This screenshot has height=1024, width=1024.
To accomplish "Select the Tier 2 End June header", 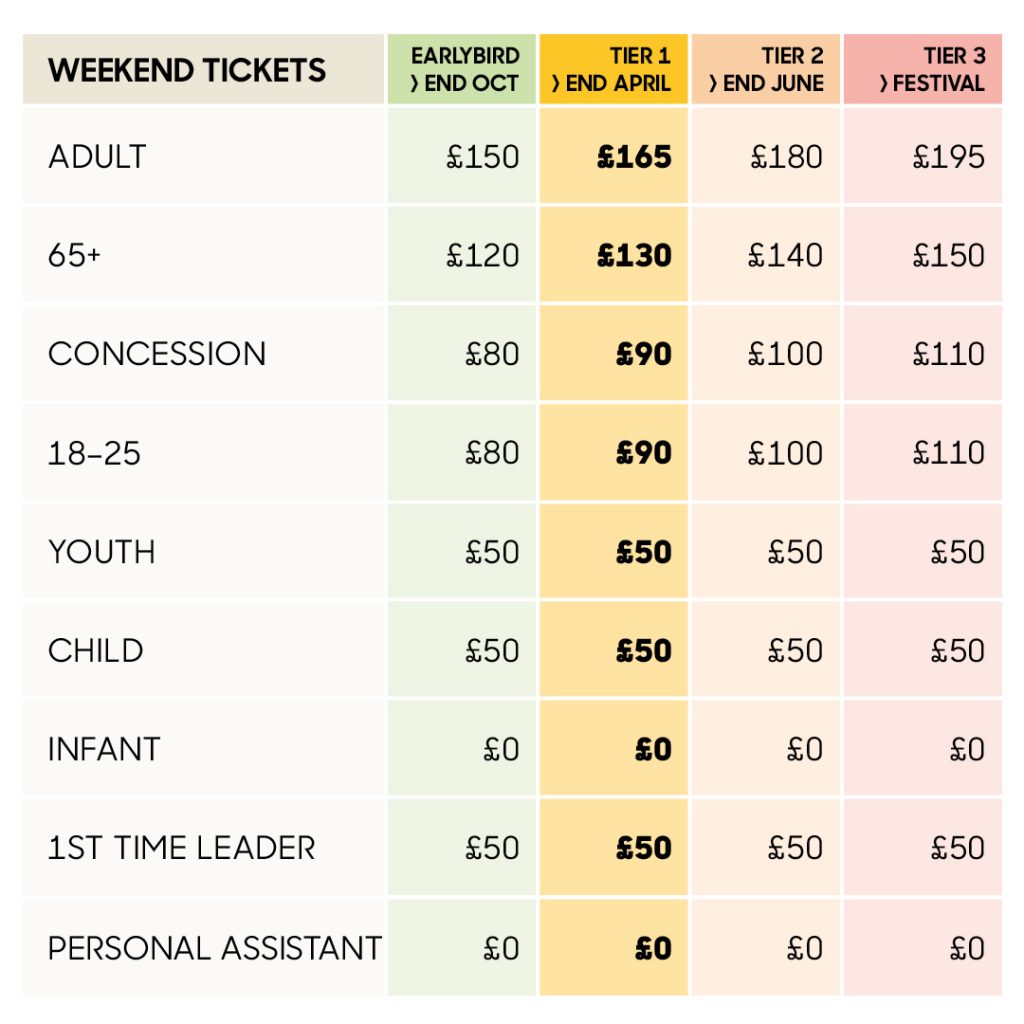I will click(x=765, y=69).
